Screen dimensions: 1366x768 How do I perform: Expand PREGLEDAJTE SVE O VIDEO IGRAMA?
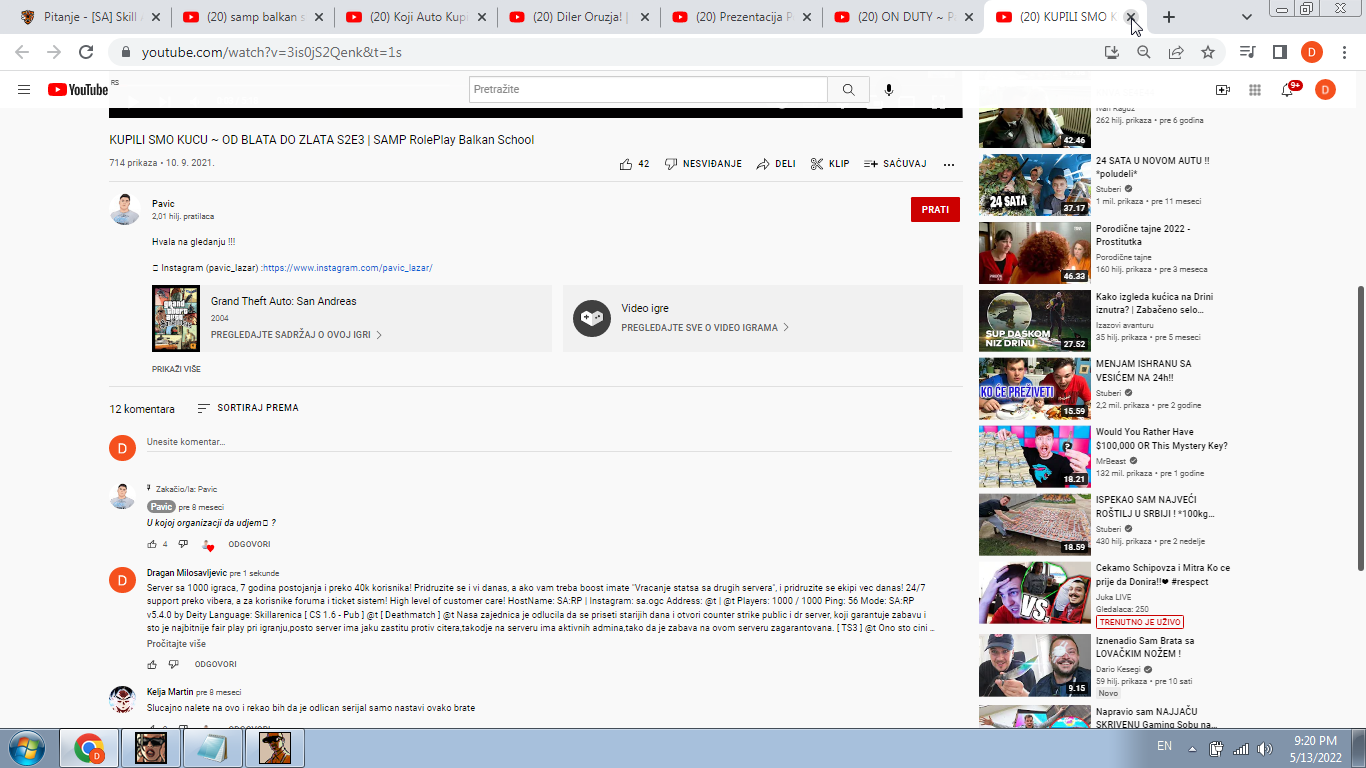(705, 327)
